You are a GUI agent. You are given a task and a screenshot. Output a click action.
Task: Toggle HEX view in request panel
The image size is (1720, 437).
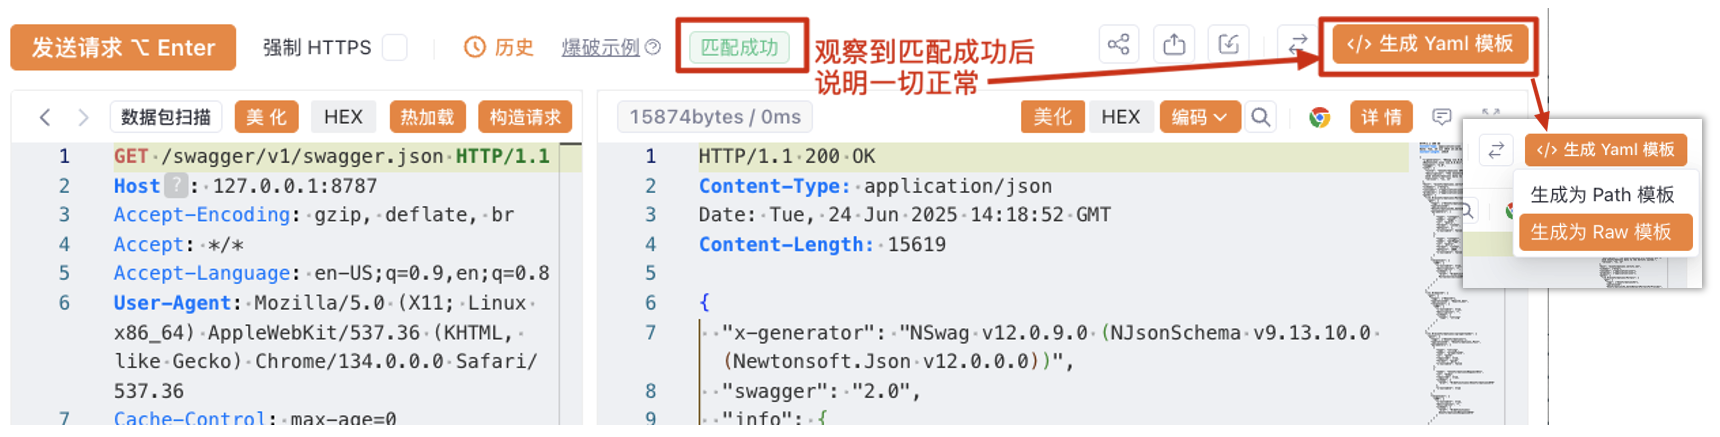pos(343,117)
